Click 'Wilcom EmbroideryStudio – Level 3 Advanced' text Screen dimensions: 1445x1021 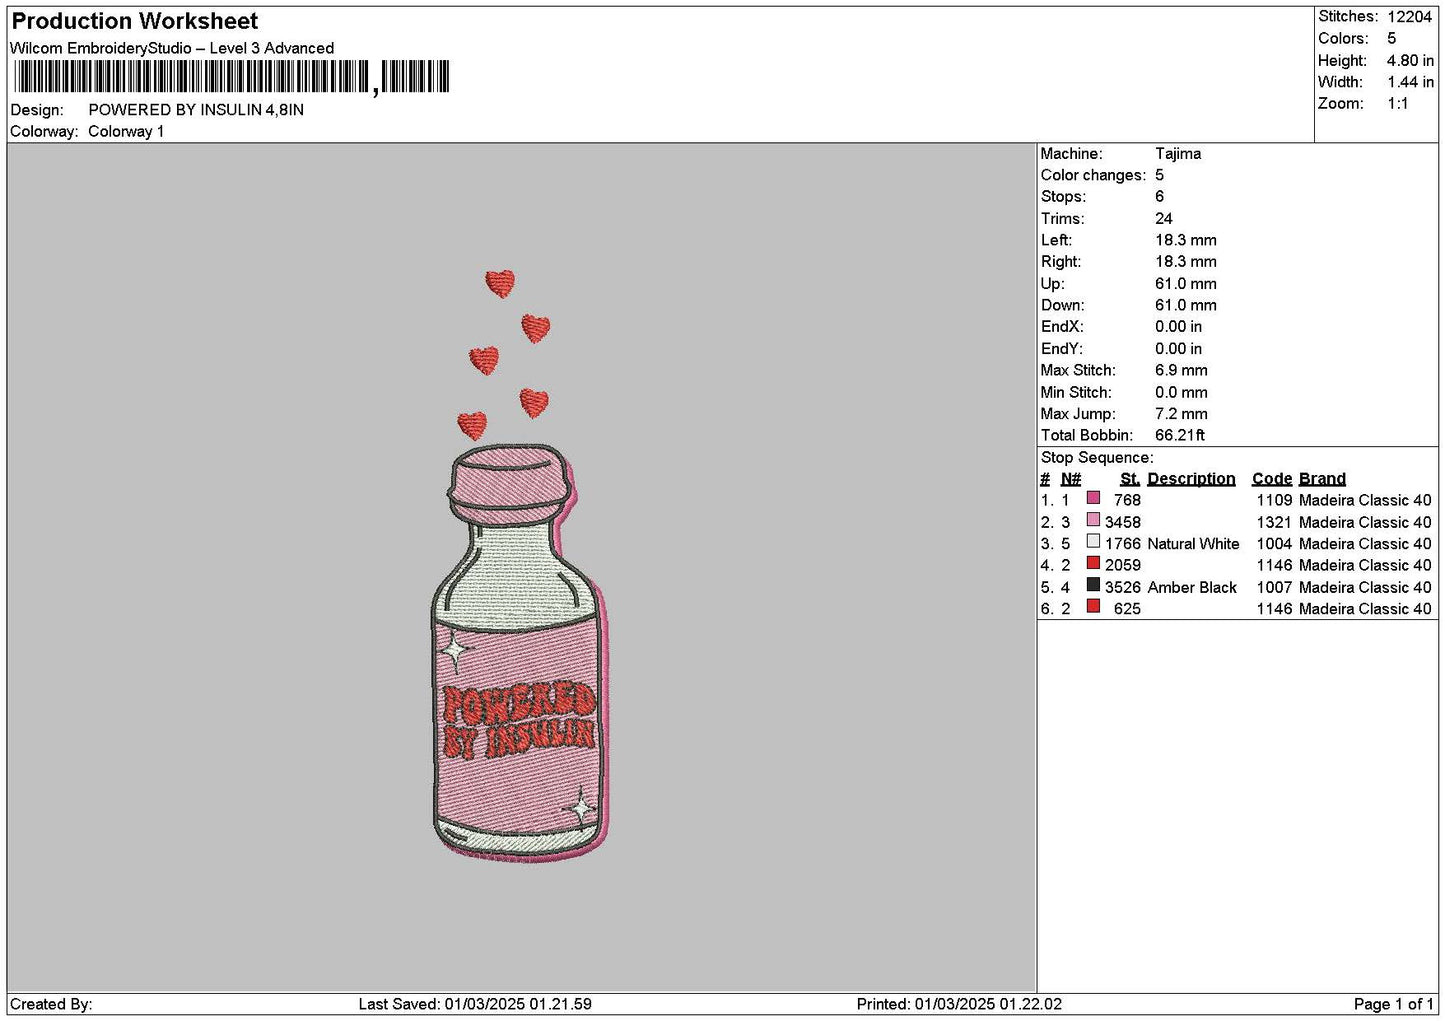[x=172, y=48]
